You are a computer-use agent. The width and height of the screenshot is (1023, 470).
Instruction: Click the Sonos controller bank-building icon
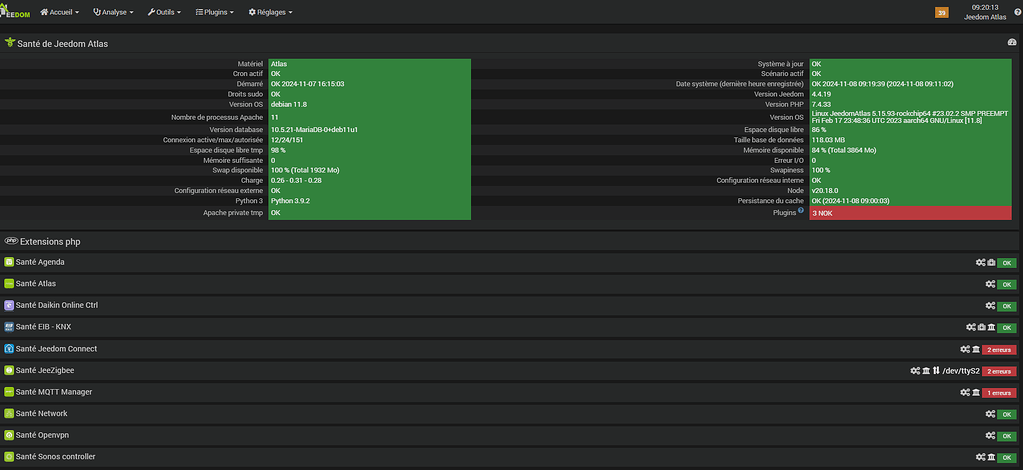[x=990, y=457]
